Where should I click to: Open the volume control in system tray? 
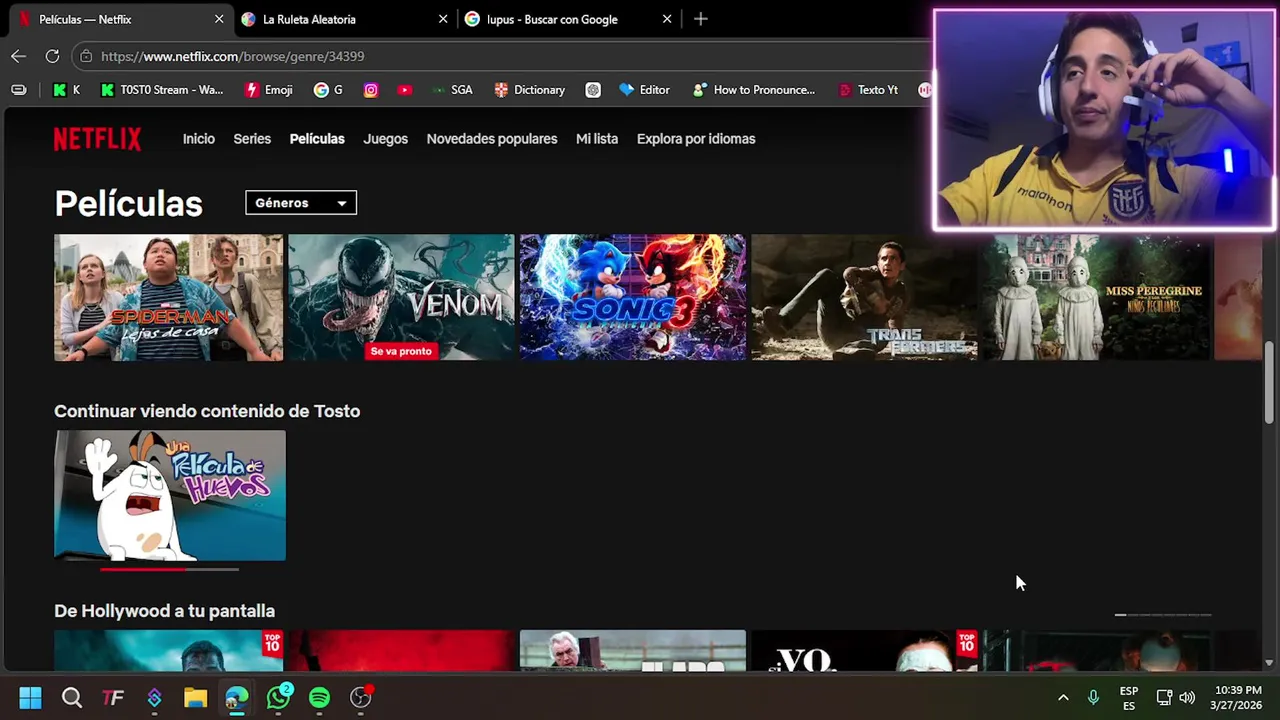(1187, 697)
